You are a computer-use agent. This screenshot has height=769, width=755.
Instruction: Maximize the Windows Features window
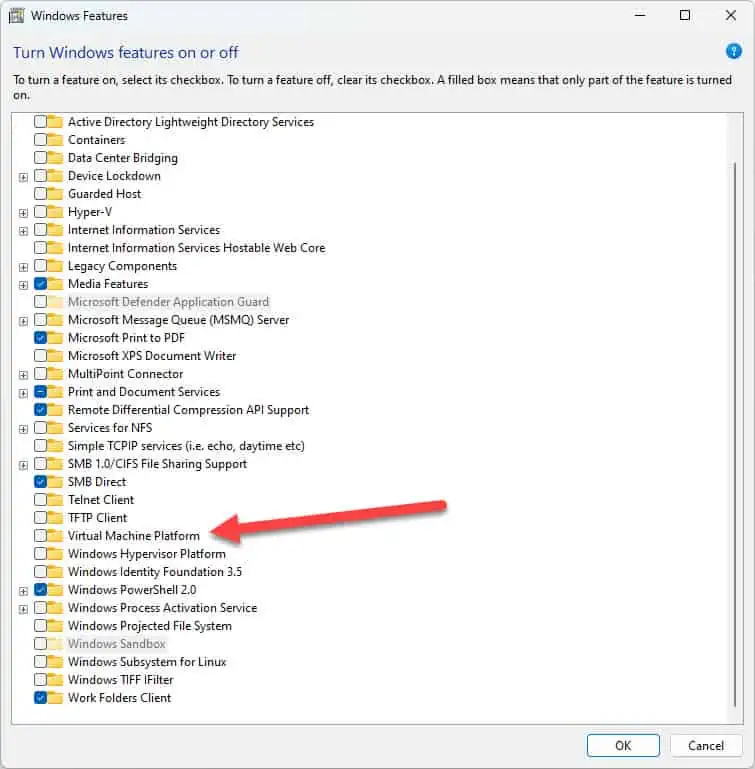click(x=685, y=15)
